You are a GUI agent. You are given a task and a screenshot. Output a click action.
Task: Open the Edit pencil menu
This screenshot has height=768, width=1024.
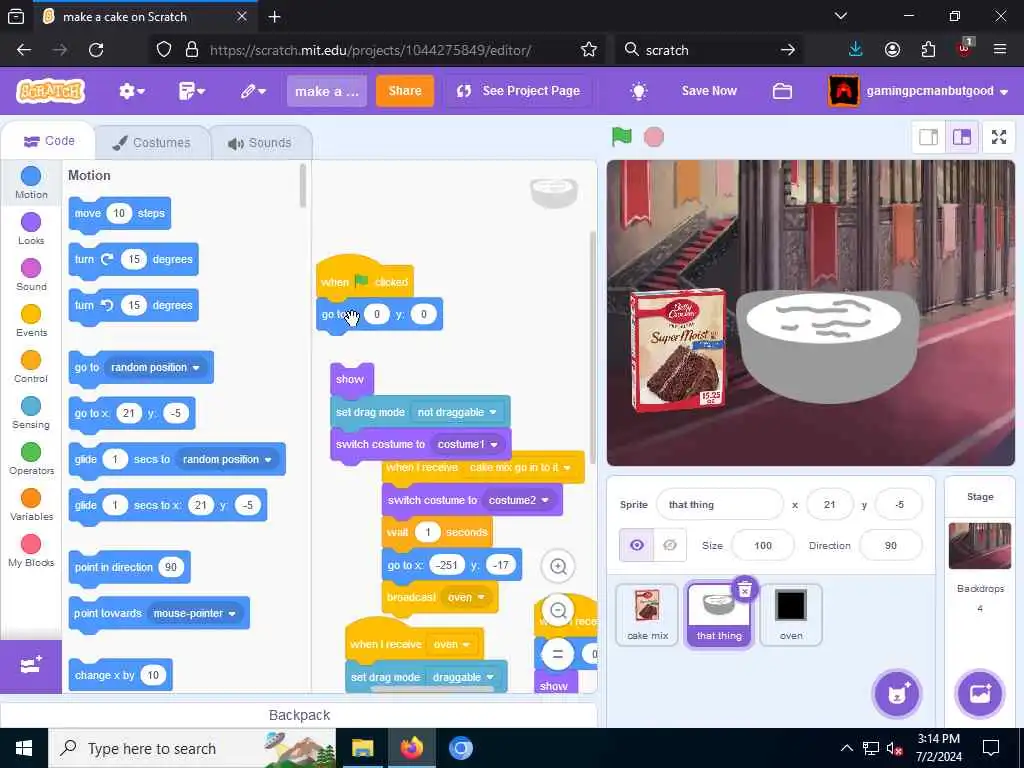coord(253,91)
